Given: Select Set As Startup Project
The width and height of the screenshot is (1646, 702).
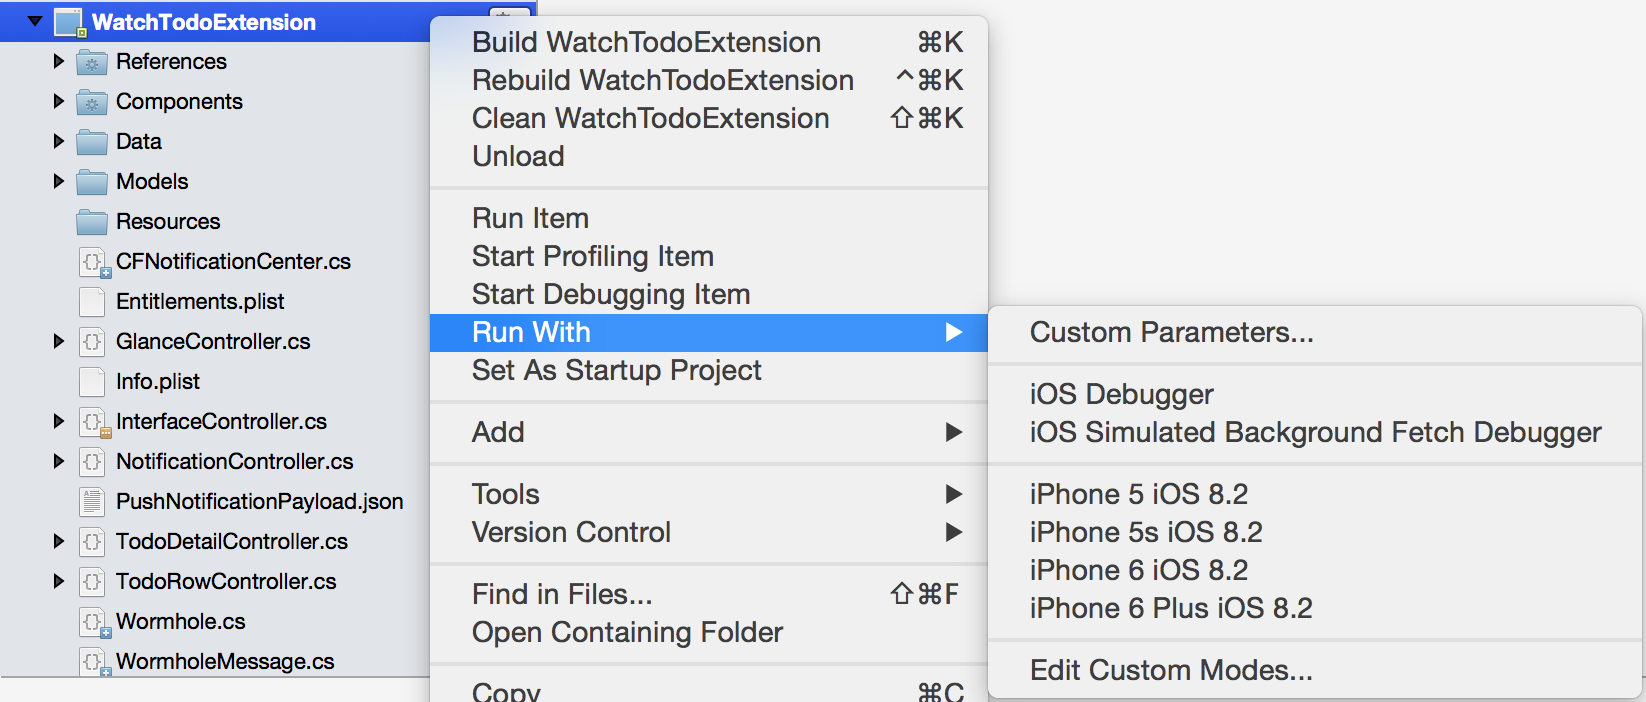Looking at the screenshot, I should pyautogui.click(x=616, y=370).
